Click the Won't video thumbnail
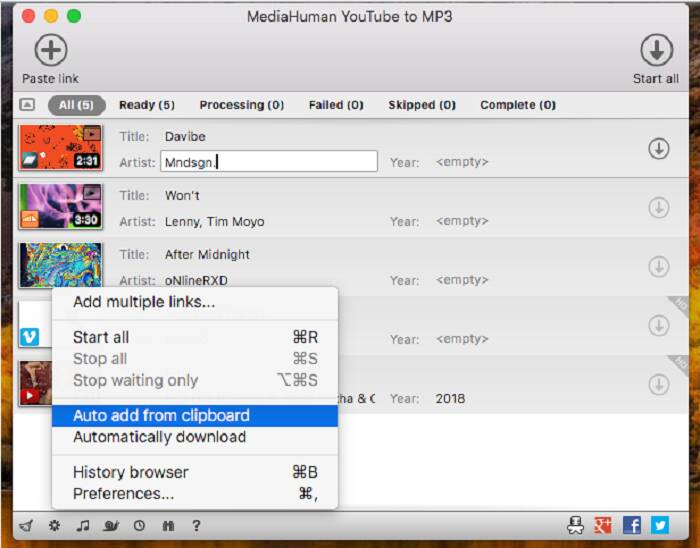This screenshot has width=700, height=548. point(61,207)
